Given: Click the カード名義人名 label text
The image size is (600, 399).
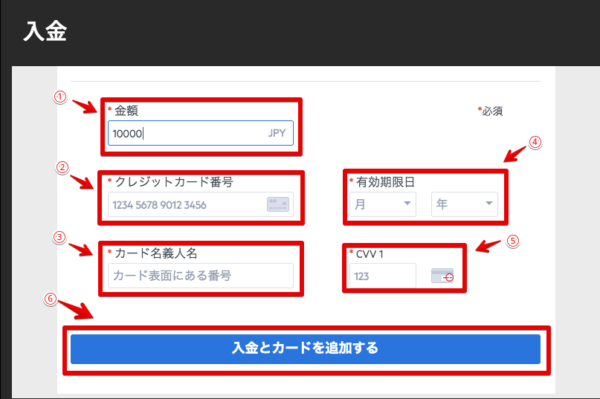Looking at the screenshot, I should [x=156, y=253].
